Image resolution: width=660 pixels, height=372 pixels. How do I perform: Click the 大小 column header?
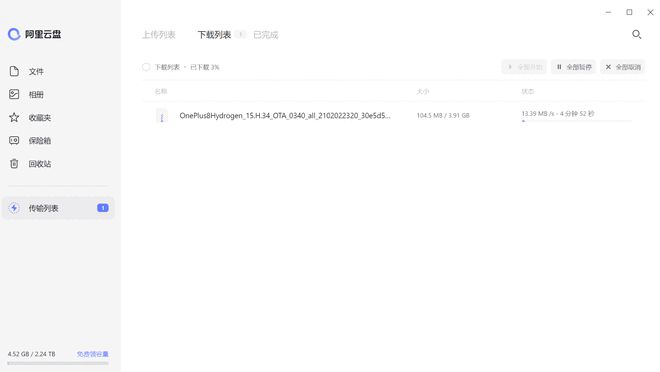coord(423,91)
